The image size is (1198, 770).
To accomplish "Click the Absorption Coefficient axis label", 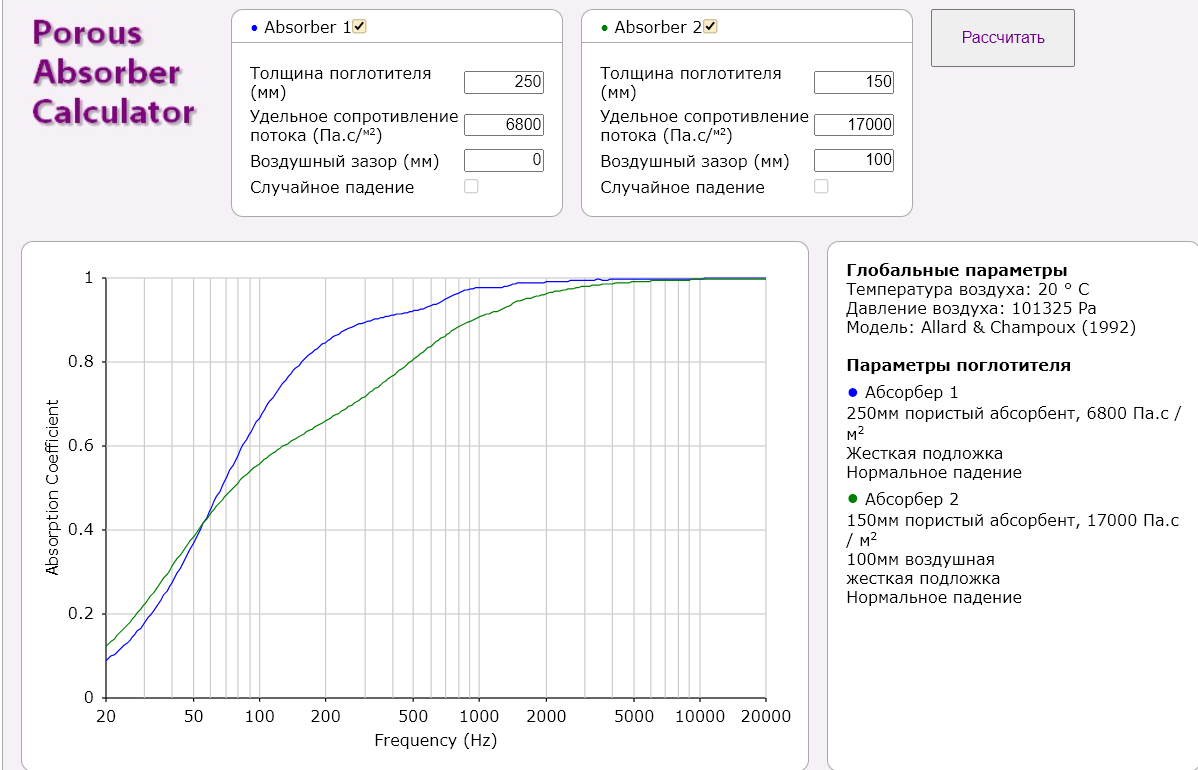I will click(53, 487).
